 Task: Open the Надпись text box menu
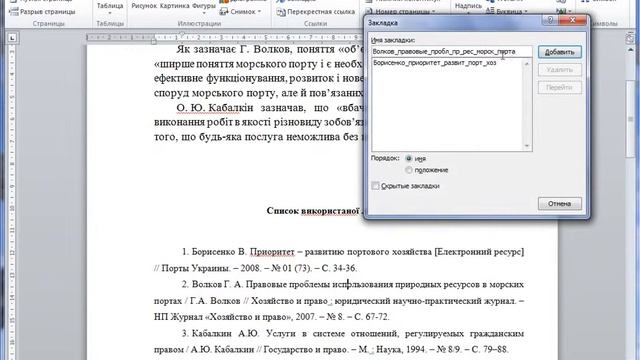468,8
